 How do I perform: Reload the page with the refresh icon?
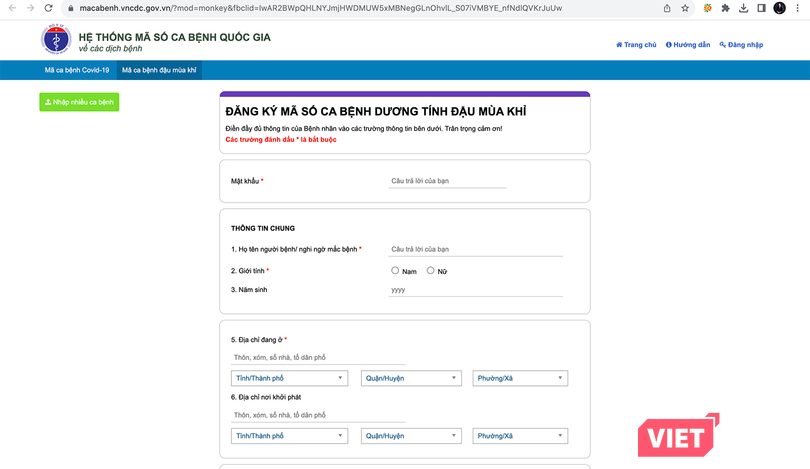click(x=48, y=8)
